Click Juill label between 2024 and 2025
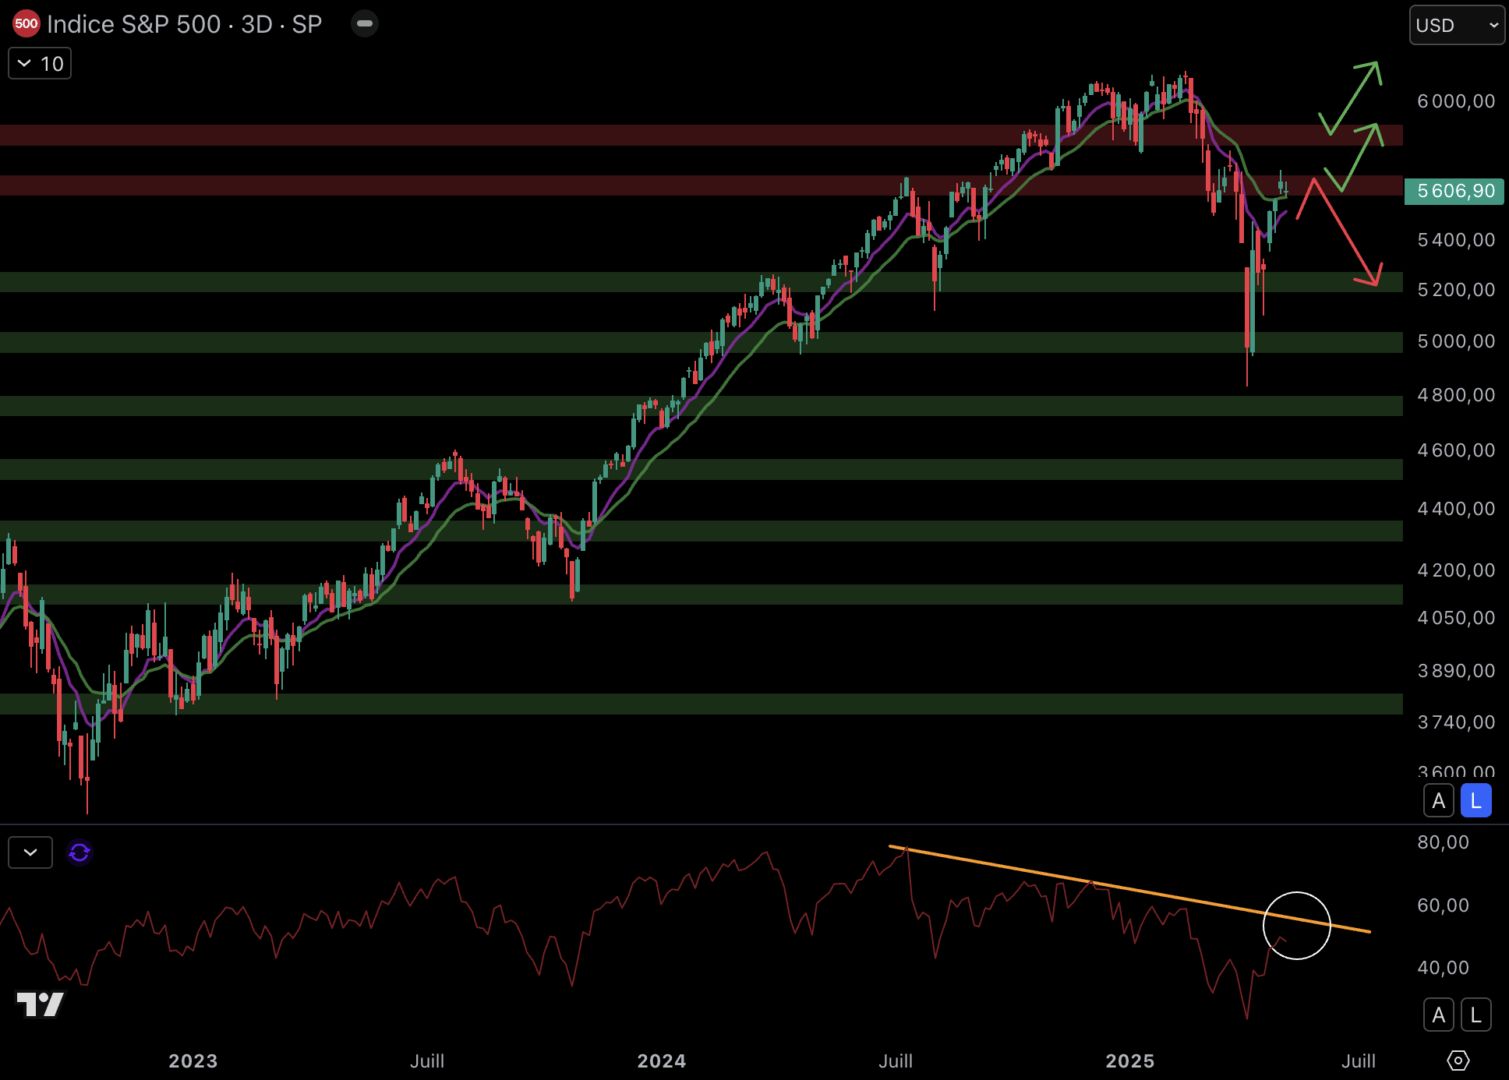Screen dimensions: 1509x1080 coord(896,1061)
